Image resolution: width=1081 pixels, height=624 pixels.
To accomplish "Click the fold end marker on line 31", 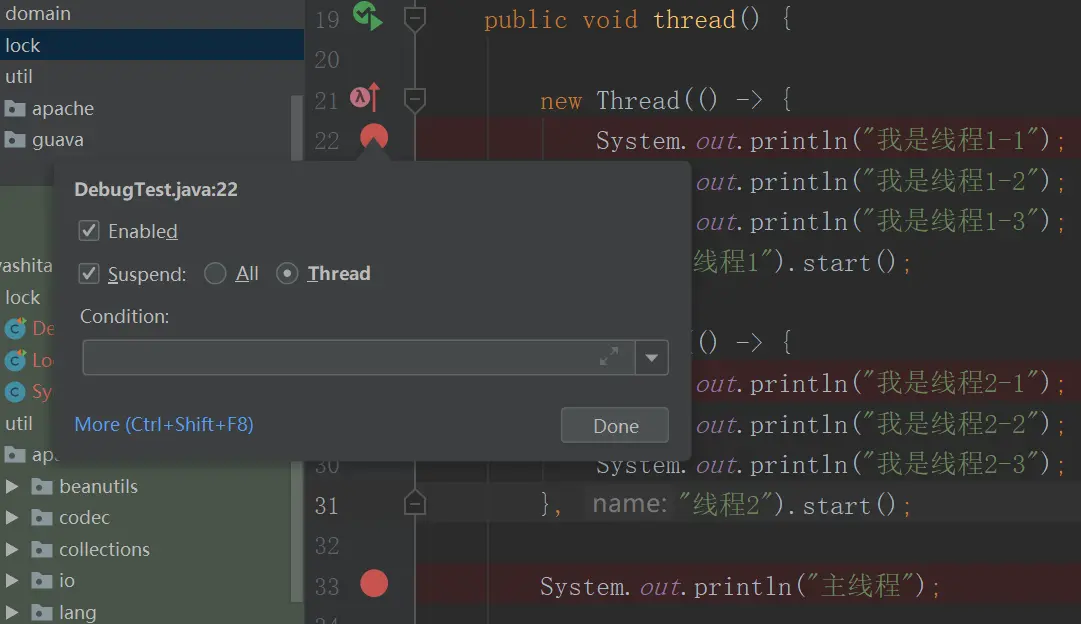I will [x=414, y=503].
